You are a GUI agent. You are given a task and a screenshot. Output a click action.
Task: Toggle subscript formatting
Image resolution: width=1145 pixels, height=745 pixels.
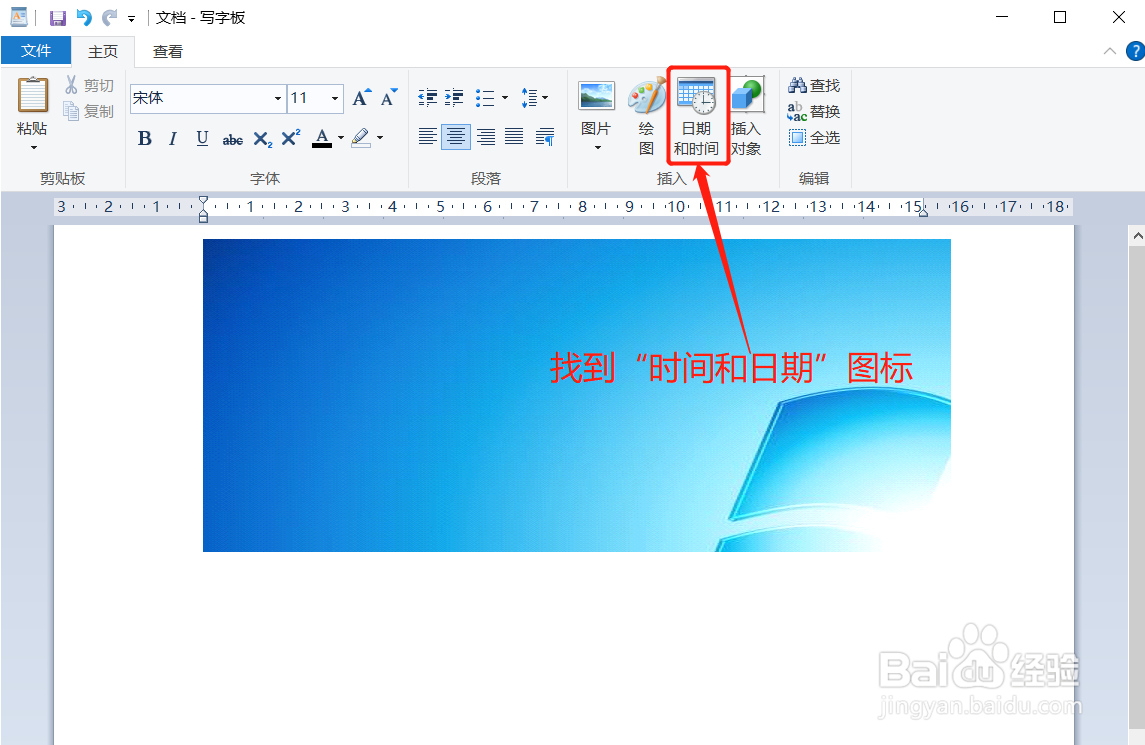tap(262, 139)
